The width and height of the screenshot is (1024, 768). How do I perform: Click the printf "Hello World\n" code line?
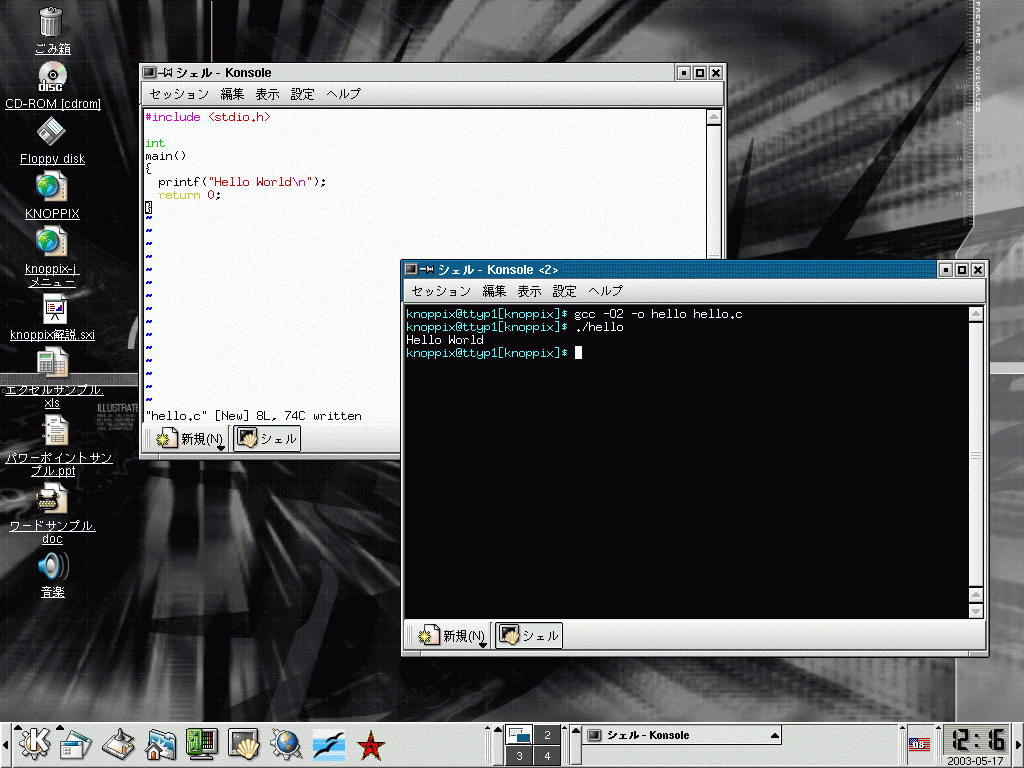click(242, 182)
